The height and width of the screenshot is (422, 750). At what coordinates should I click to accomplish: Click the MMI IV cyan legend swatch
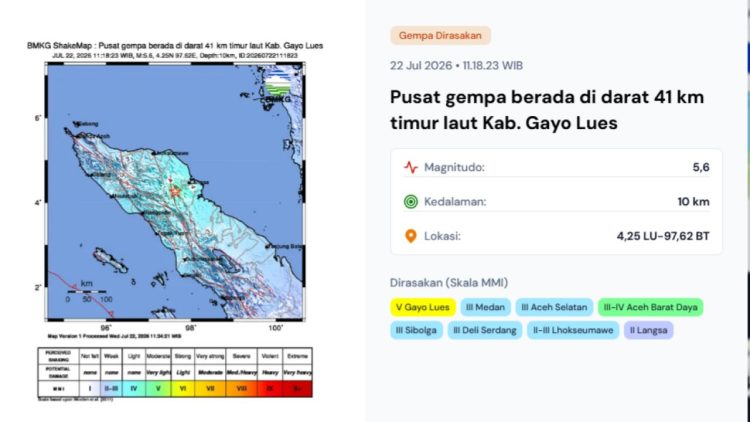(134, 389)
